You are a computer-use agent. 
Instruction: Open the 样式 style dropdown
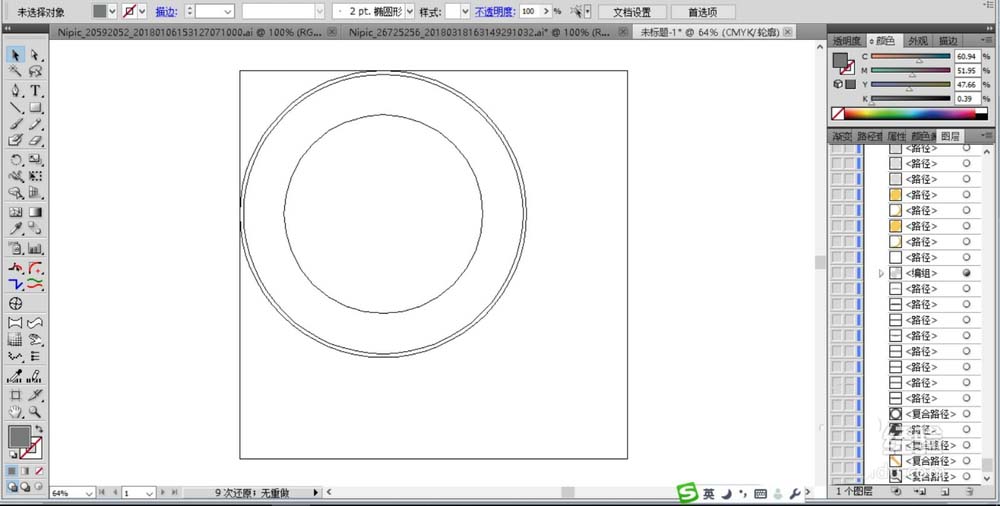466,11
